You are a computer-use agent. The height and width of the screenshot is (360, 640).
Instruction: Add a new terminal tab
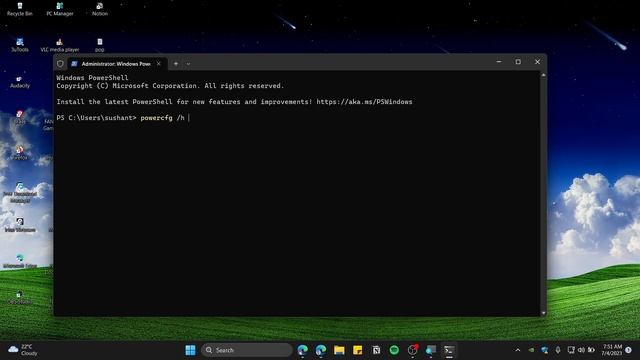click(176, 64)
